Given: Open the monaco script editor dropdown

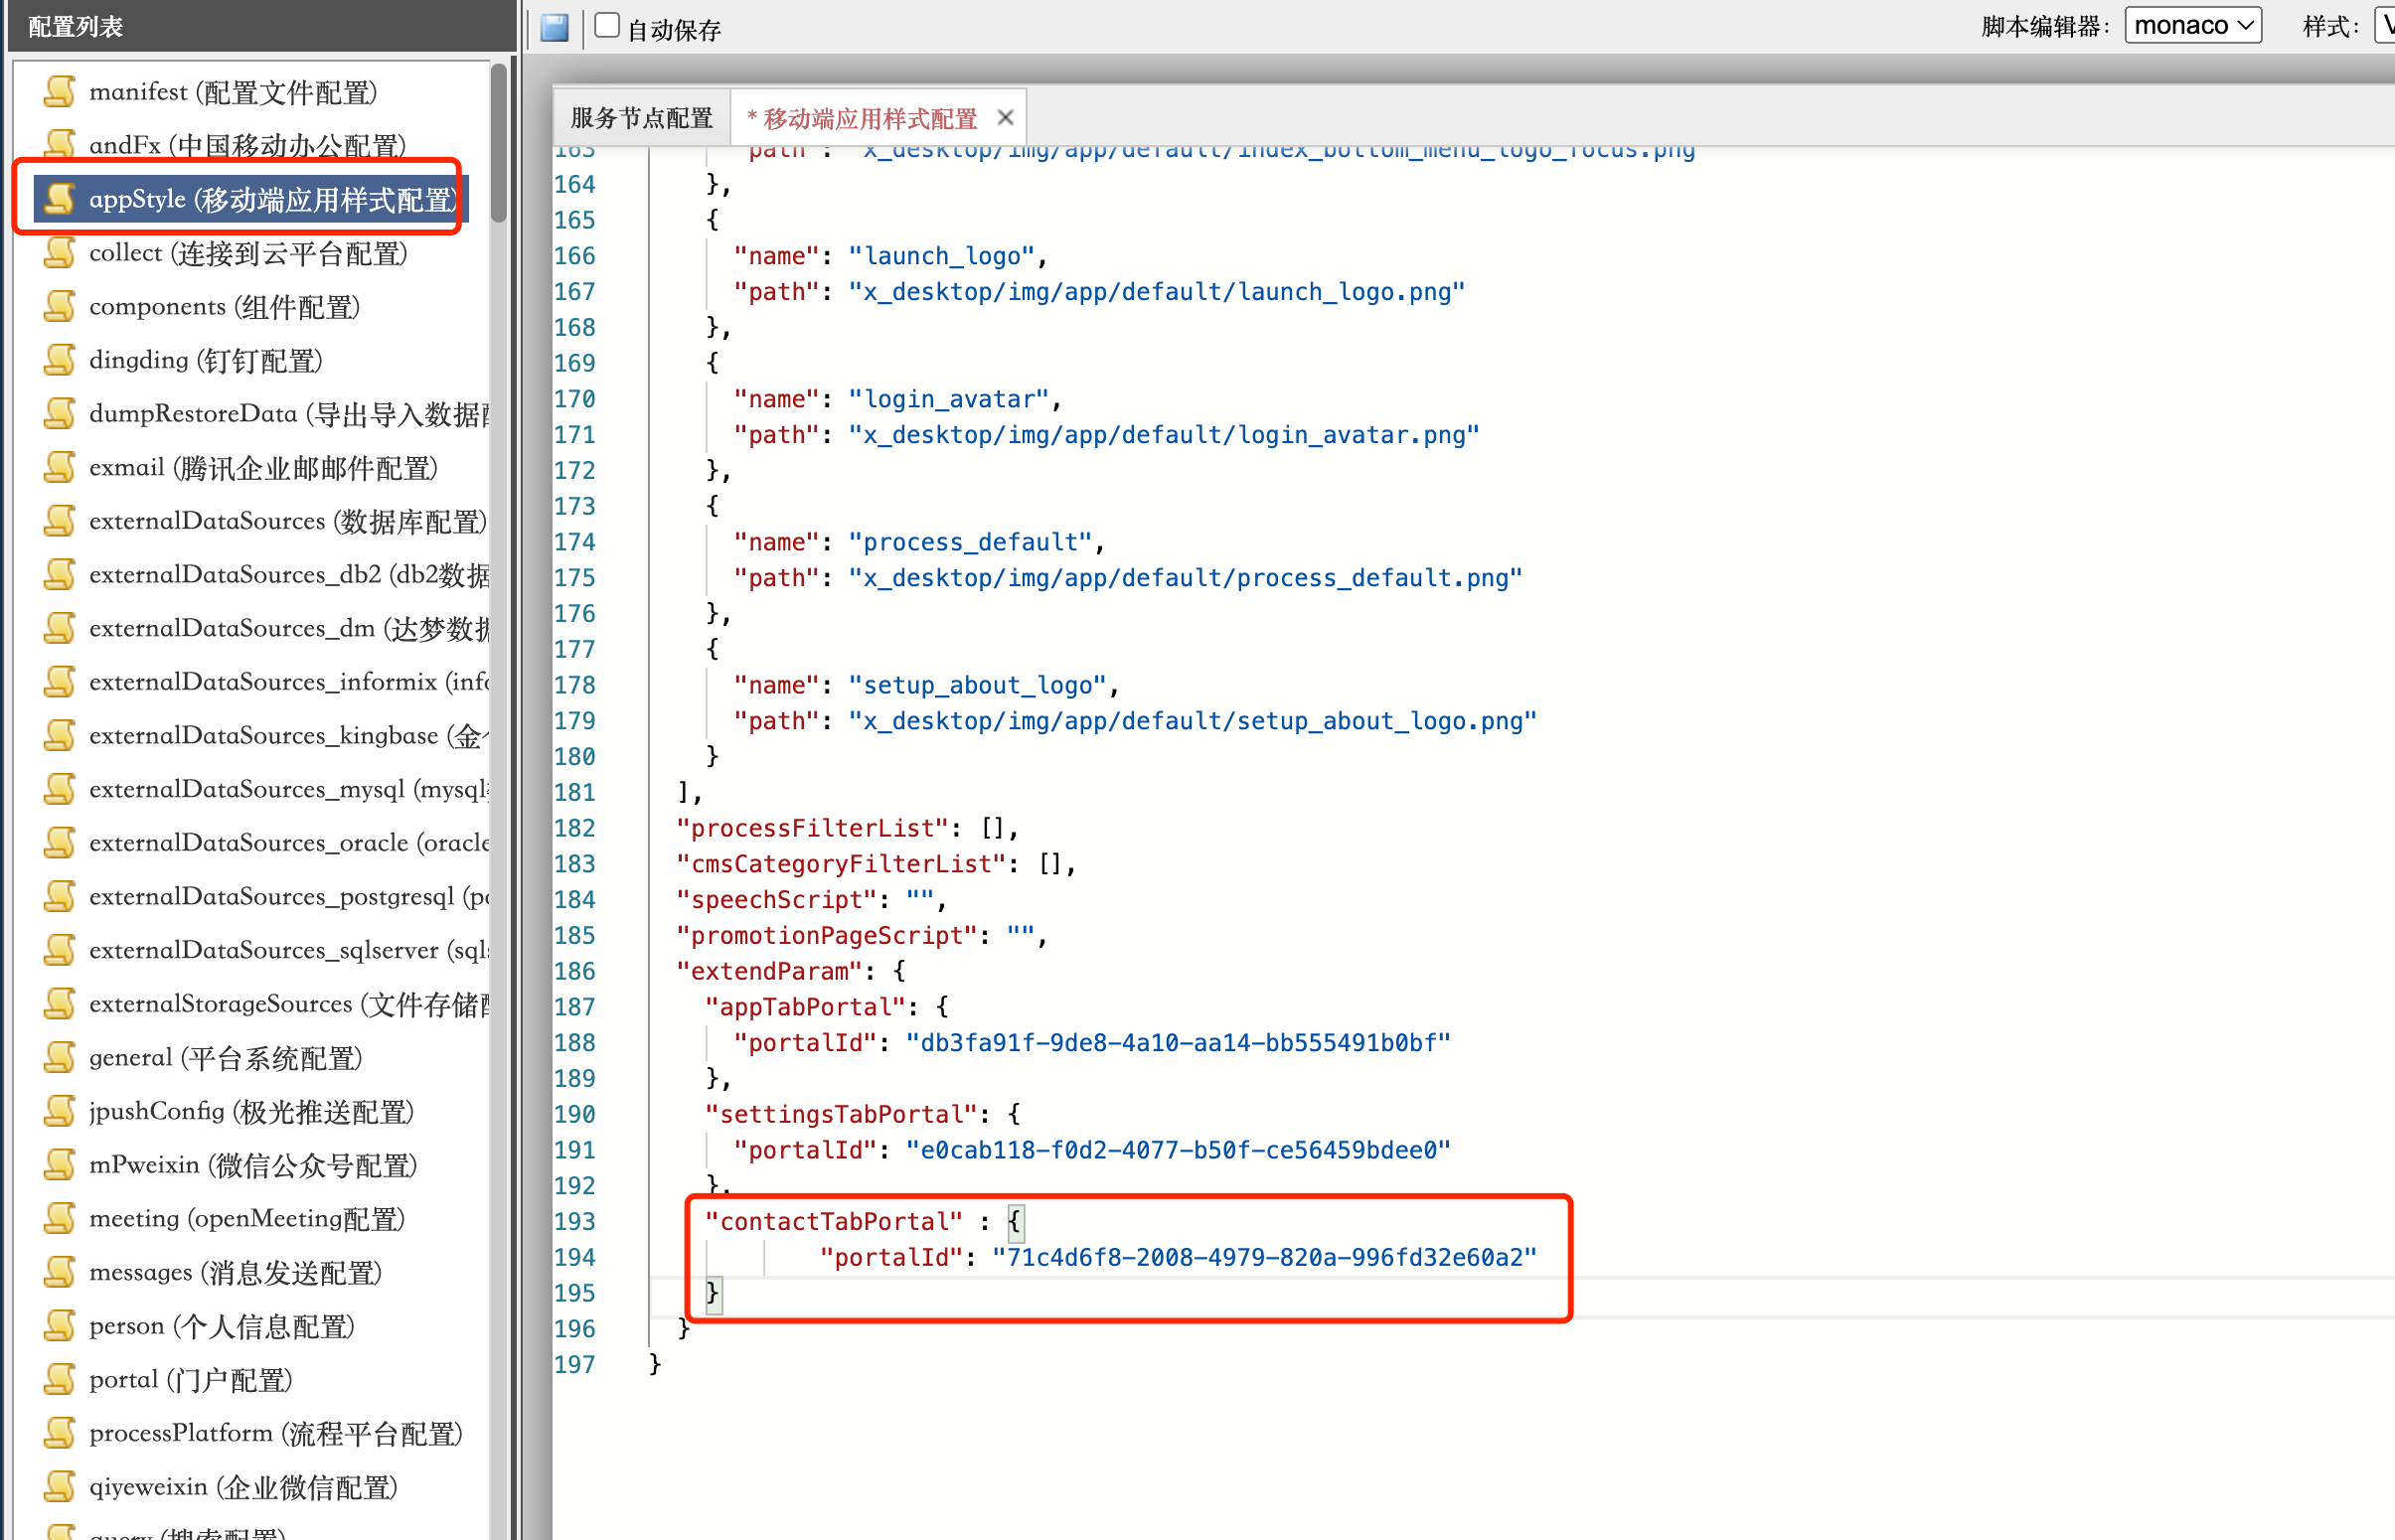Looking at the screenshot, I should coord(2192,25).
